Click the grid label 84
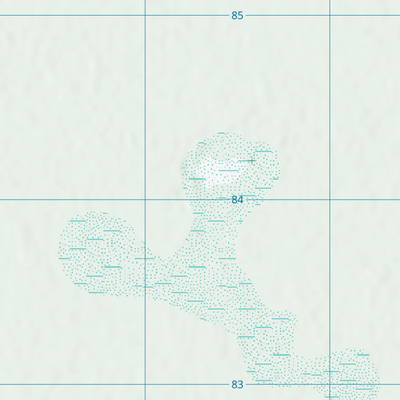This screenshot has height=400, width=400. (x=237, y=200)
